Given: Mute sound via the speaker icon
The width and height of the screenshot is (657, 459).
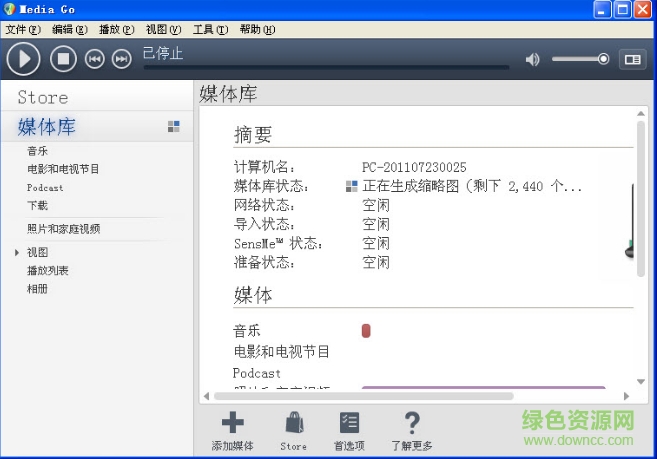Looking at the screenshot, I should pyautogui.click(x=533, y=60).
